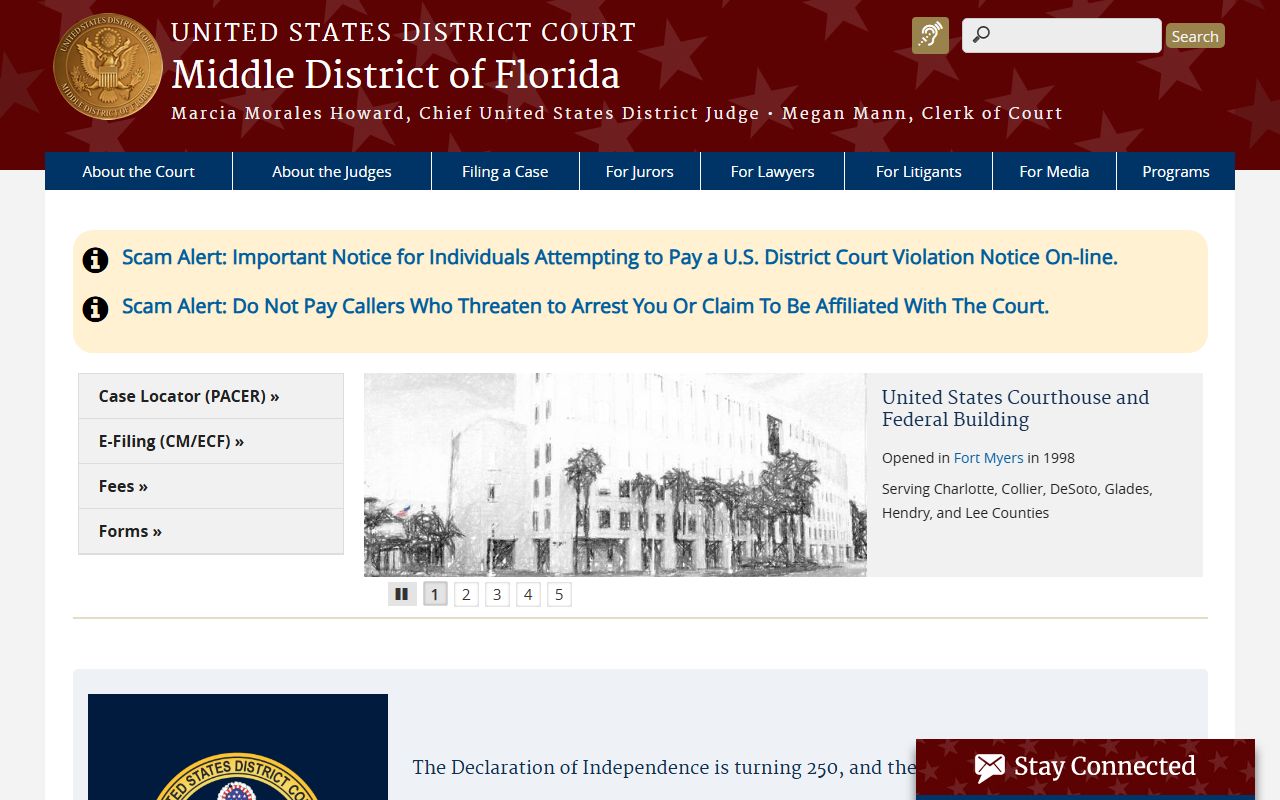Open the Fees link

[x=211, y=486]
